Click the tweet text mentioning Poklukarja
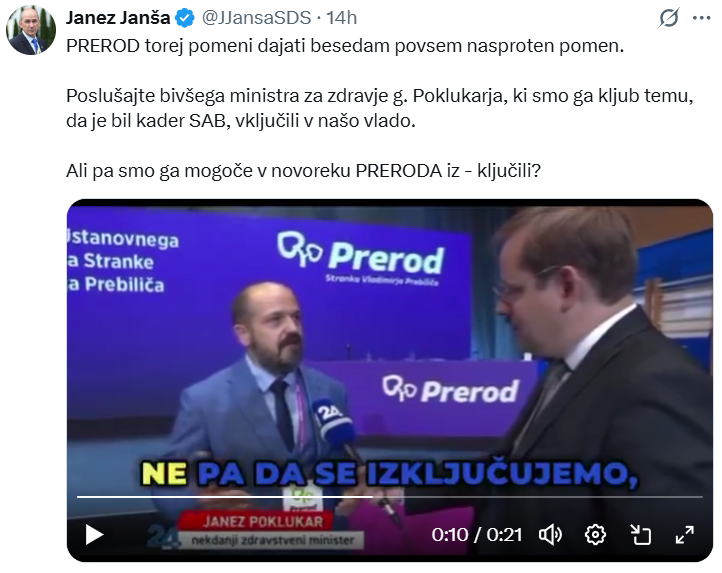 [x=379, y=108]
